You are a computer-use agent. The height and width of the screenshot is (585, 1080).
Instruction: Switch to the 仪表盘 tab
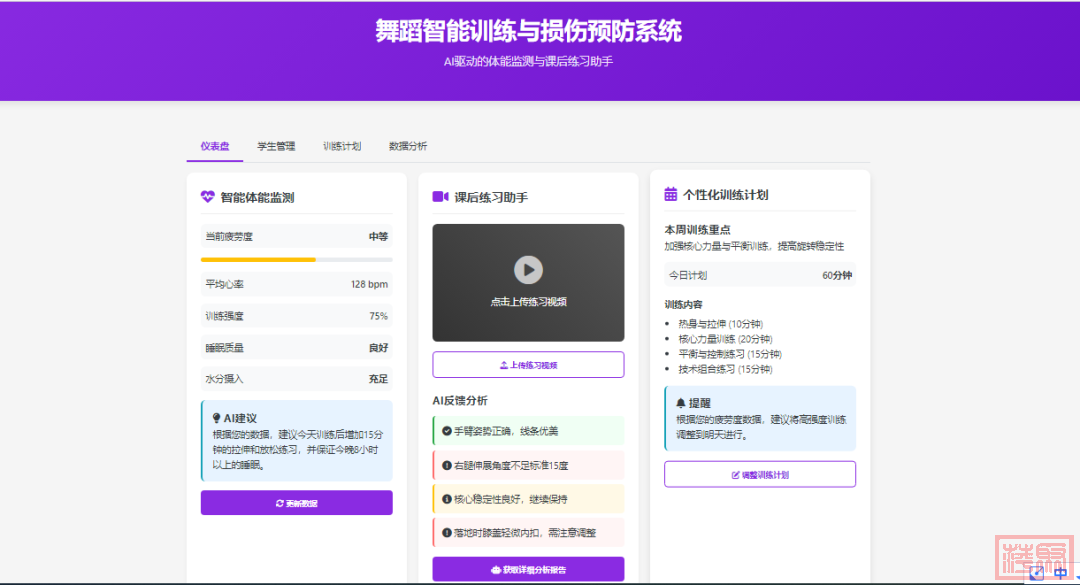pyautogui.click(x=214, y=146)
